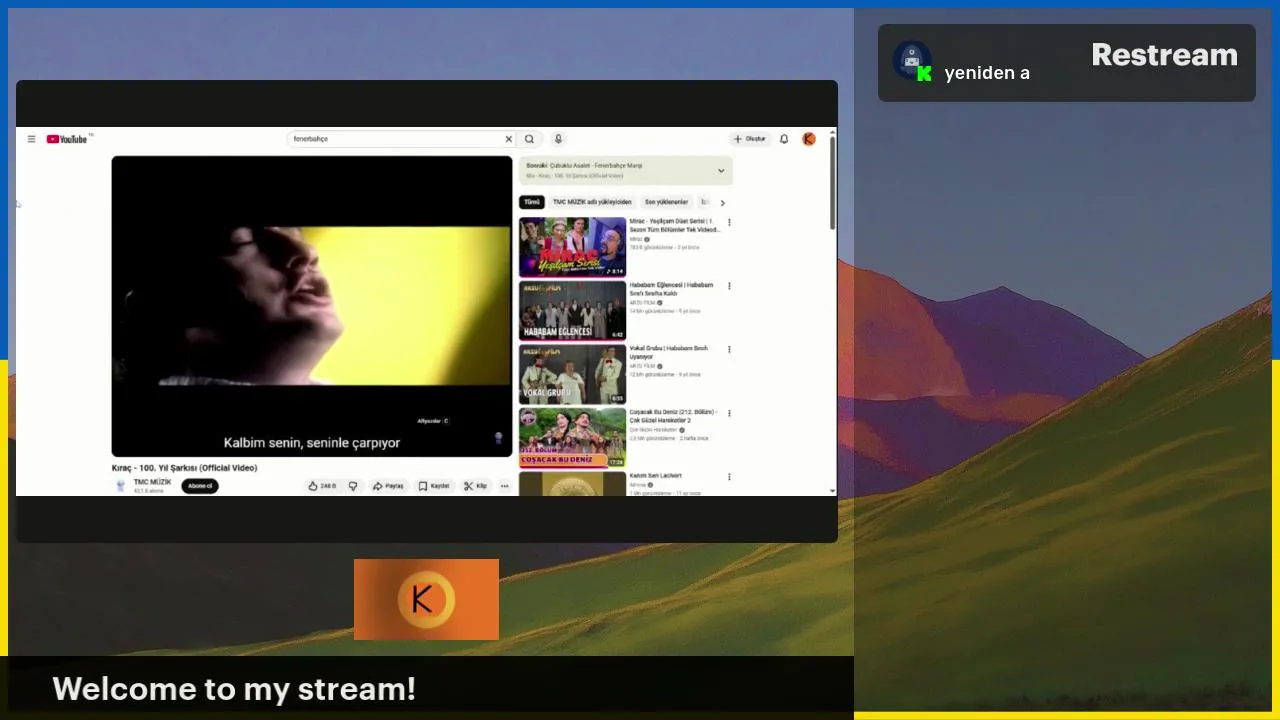Open the 'Coşacak Bu Deniz (212. Bölüm)' title

point(674,416)
